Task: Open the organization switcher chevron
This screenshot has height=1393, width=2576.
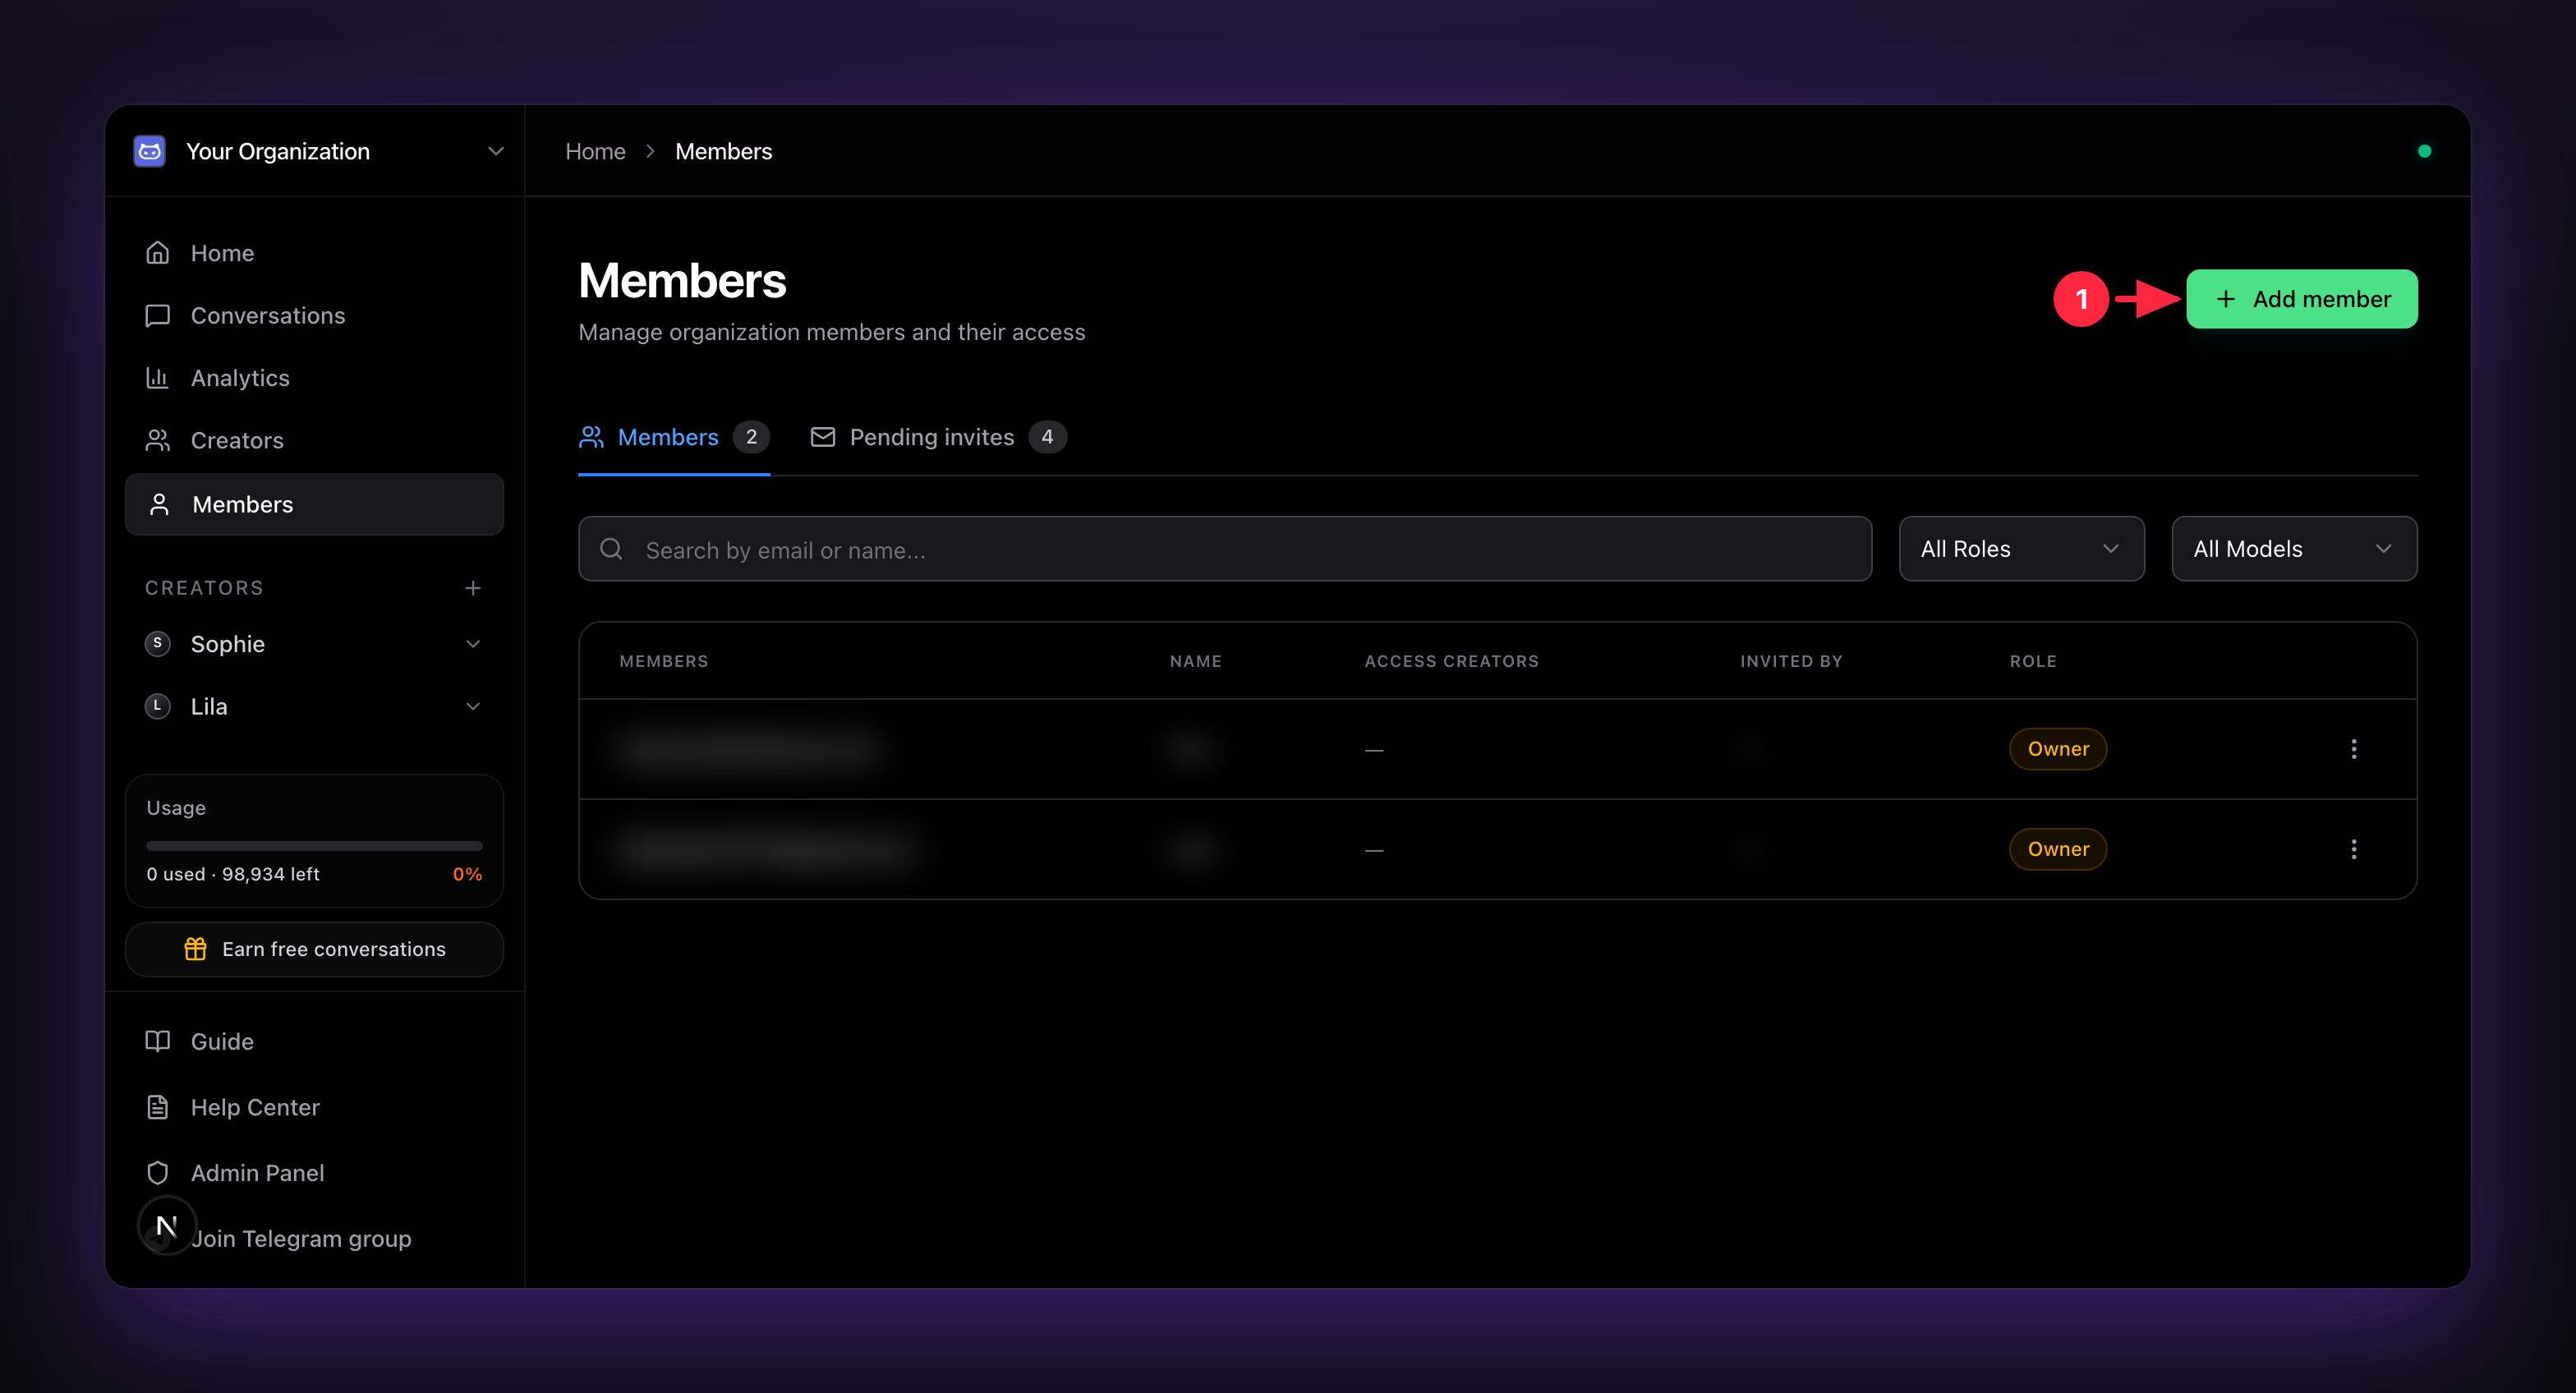Action: tap(496, 151)
